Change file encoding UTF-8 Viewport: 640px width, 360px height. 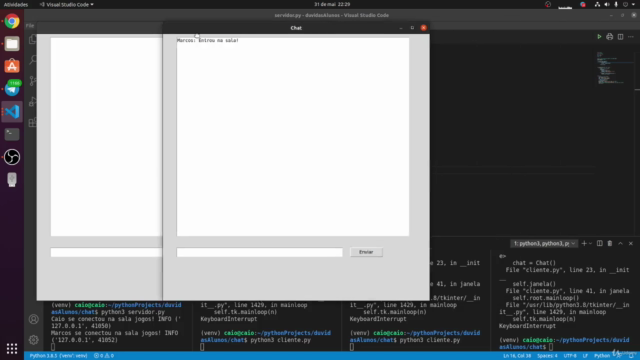(570, 356)
